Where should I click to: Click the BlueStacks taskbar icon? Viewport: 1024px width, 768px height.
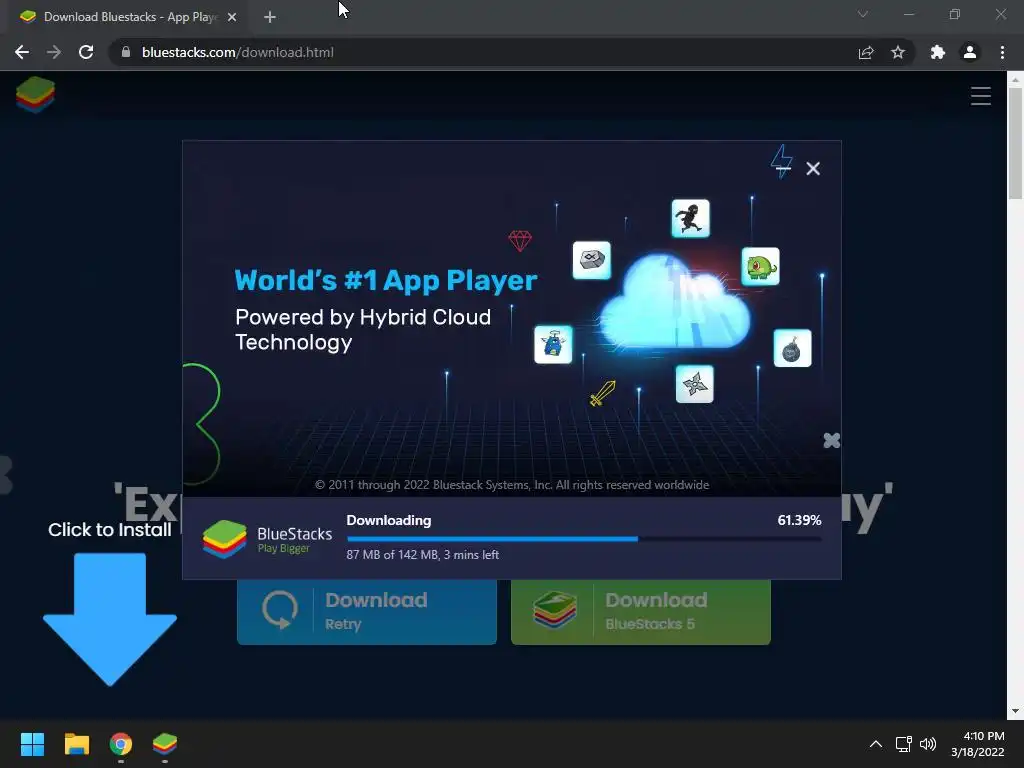165,744
